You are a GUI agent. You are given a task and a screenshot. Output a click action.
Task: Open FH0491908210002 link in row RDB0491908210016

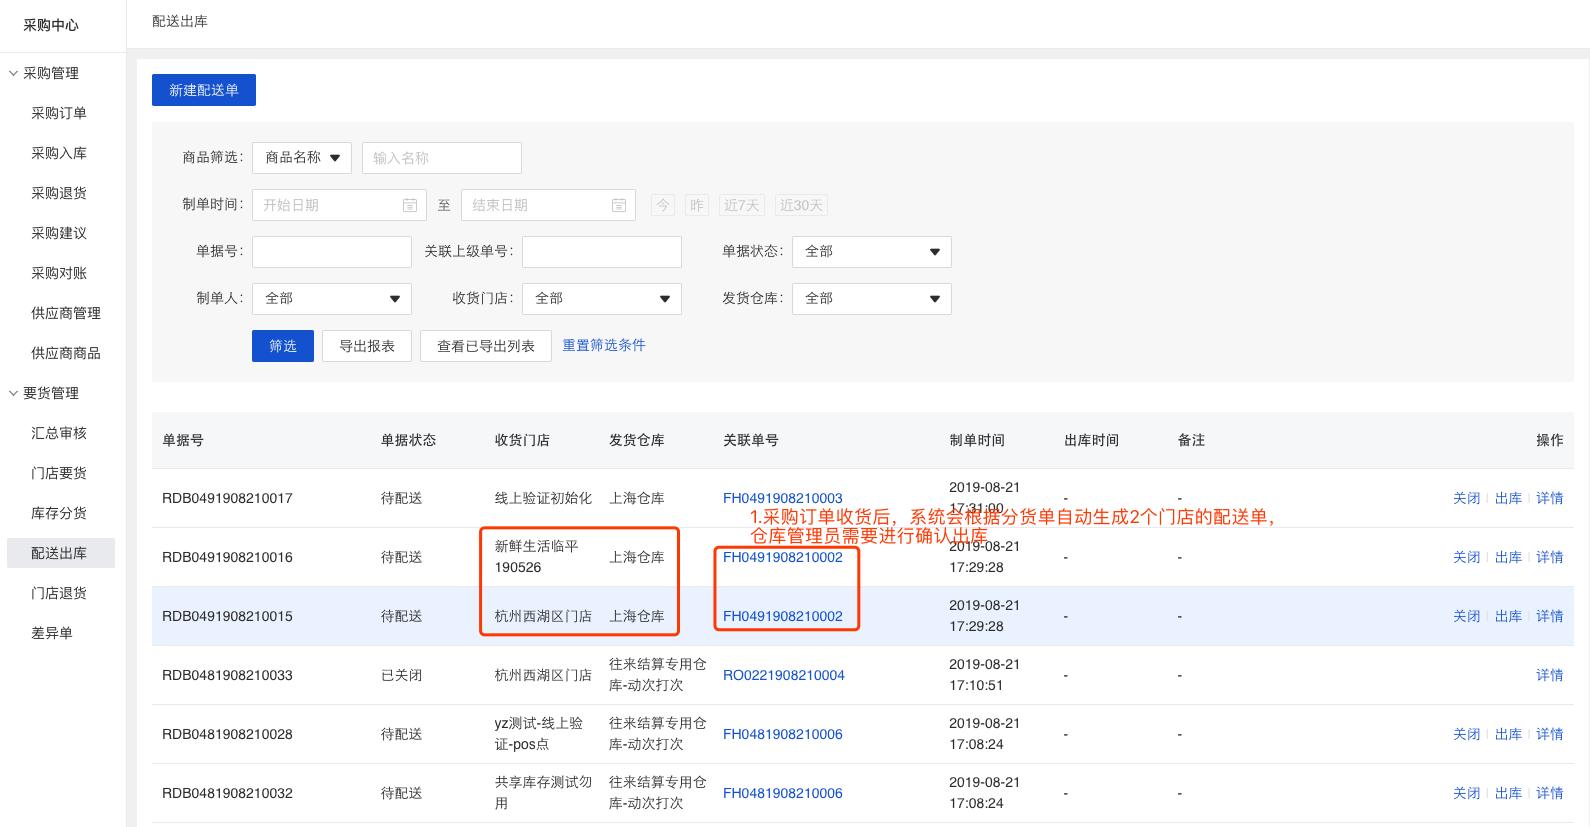(783, 557)
